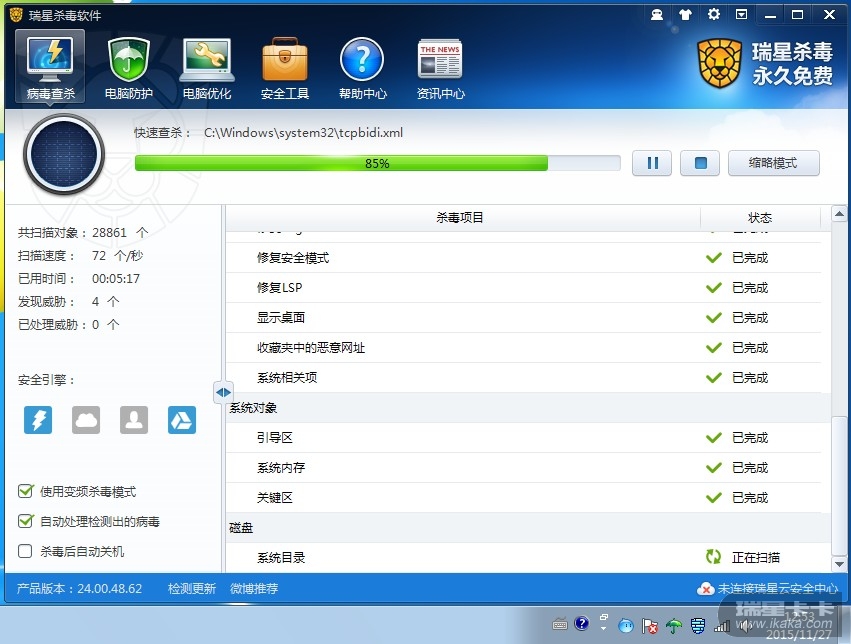Open the keyboard tray icon in taskbar

click(x=560, y=624)
